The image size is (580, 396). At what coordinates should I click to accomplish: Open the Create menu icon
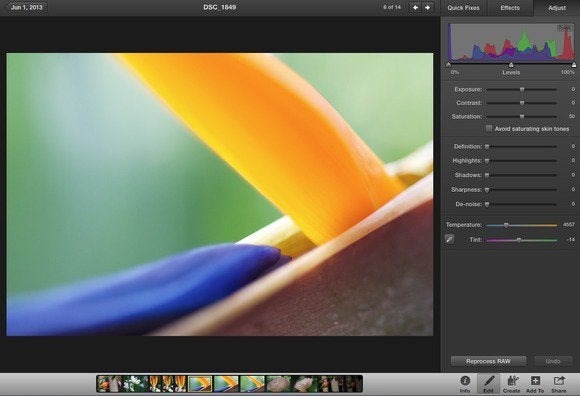point(512,384)
